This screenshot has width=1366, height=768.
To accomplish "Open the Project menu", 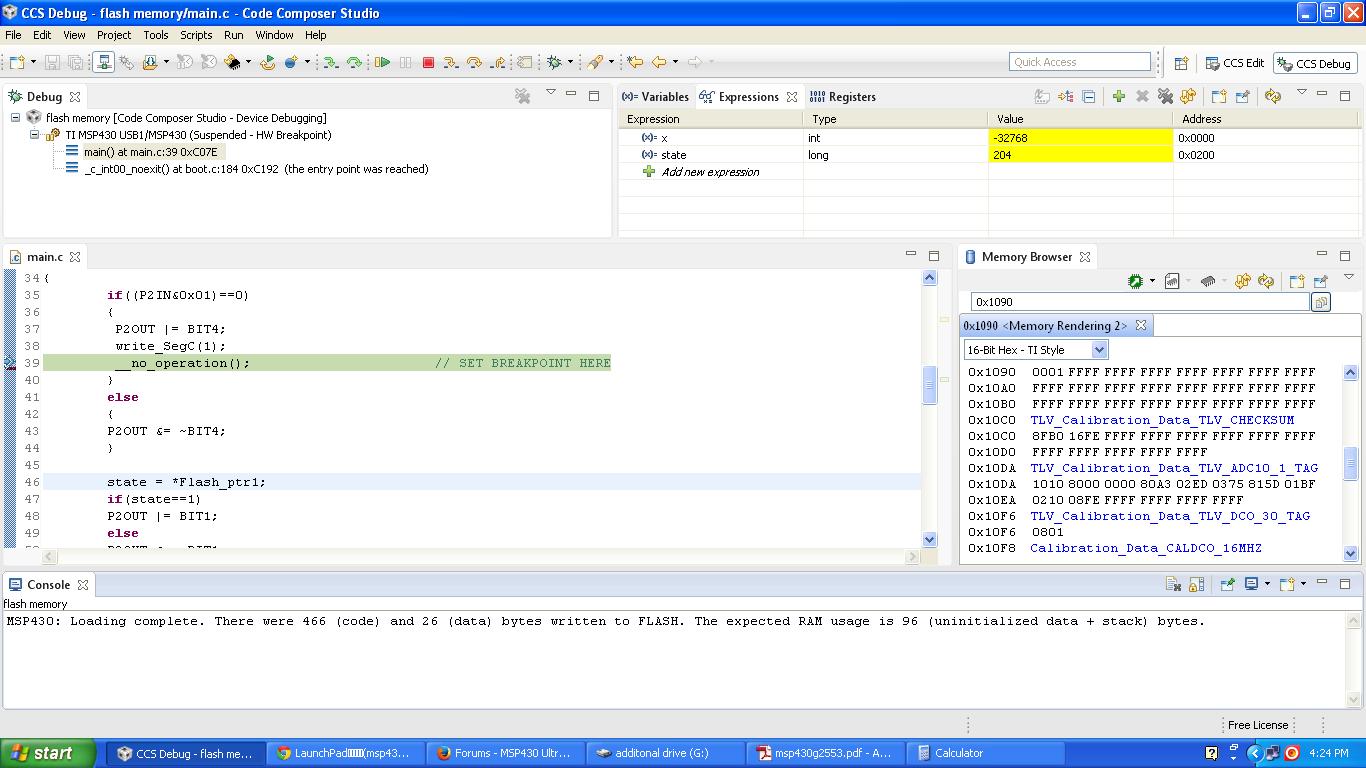I will pyautogui.click(x=114, y=35).
